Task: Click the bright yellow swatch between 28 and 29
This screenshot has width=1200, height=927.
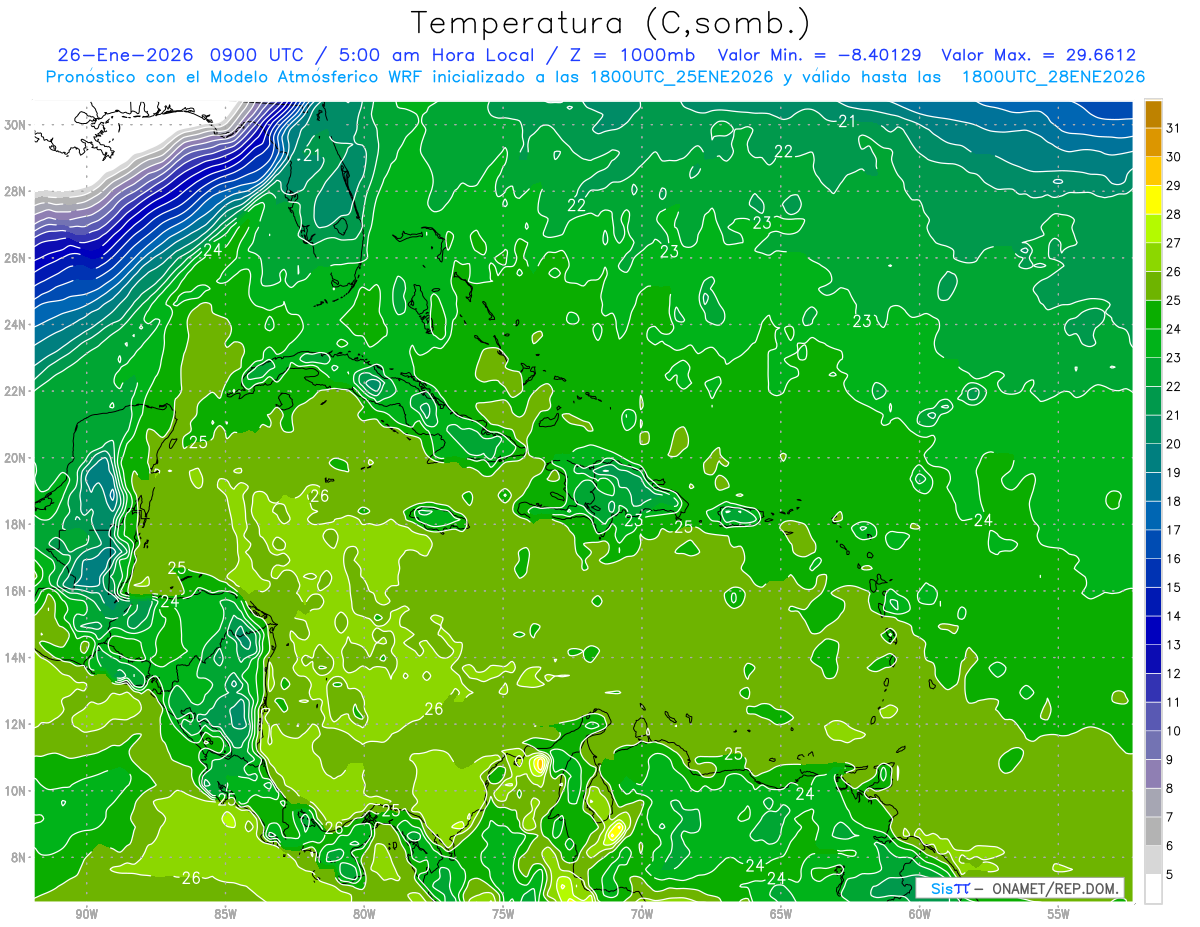Action: coord(1153,199)
